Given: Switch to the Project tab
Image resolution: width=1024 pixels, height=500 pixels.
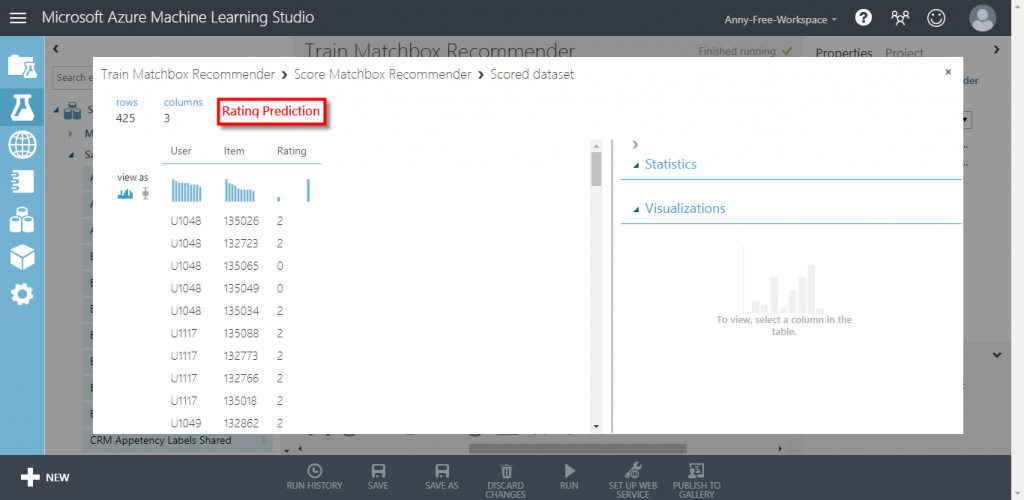Looking at the screenshot, I should coord(904,54).
